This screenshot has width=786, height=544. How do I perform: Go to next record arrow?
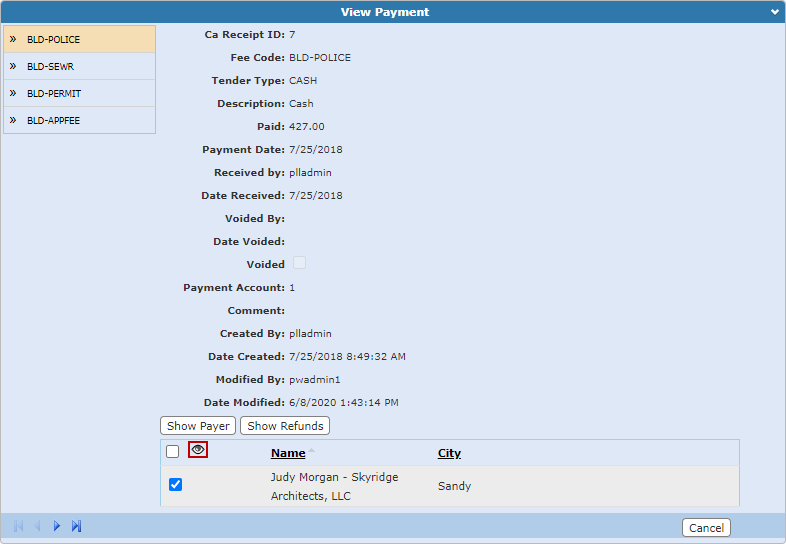57,526
